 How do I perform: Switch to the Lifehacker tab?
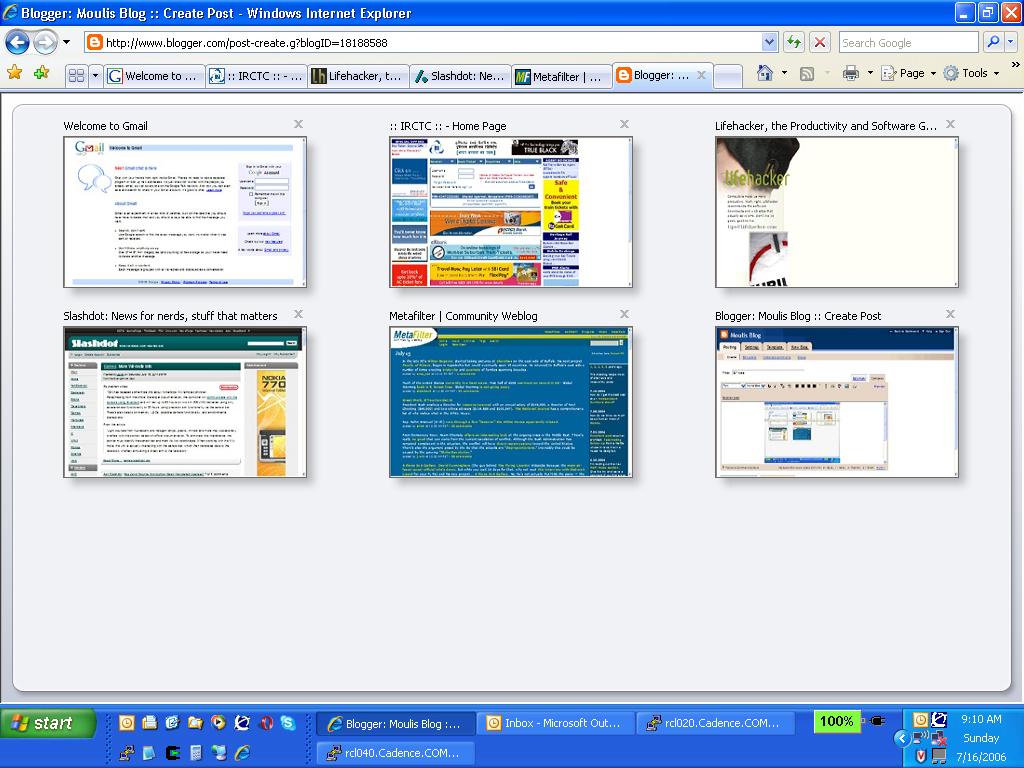coord(359,76)
